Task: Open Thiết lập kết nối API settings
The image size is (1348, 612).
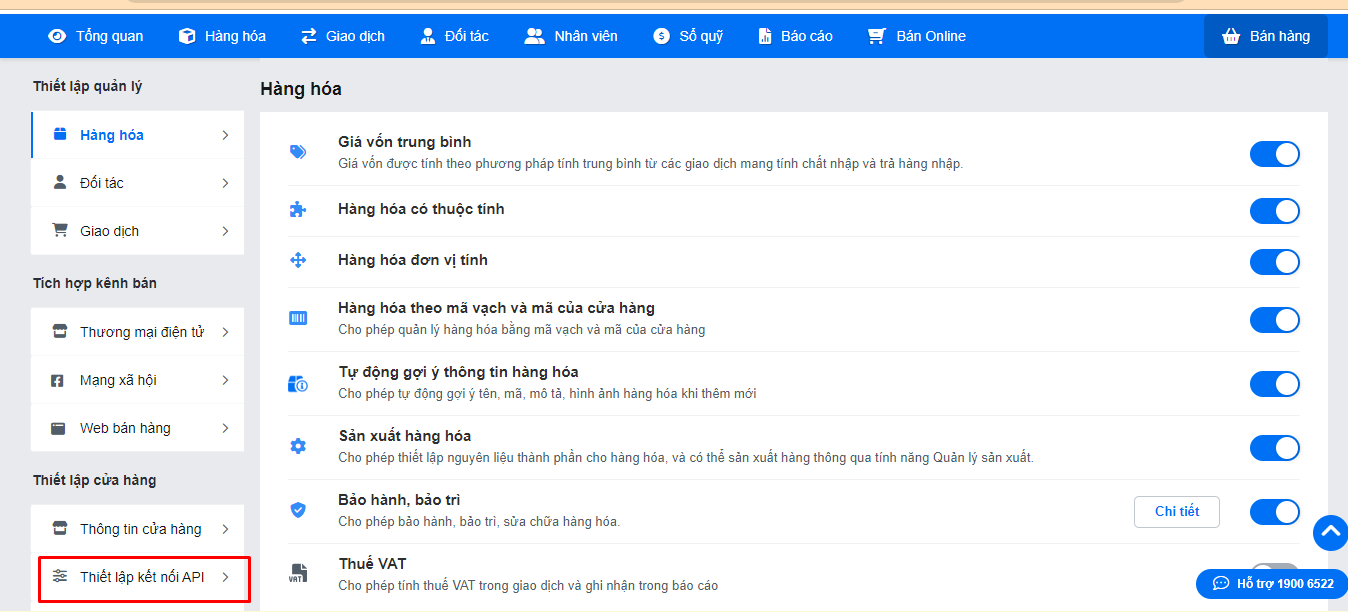Action: pos(142,577)
